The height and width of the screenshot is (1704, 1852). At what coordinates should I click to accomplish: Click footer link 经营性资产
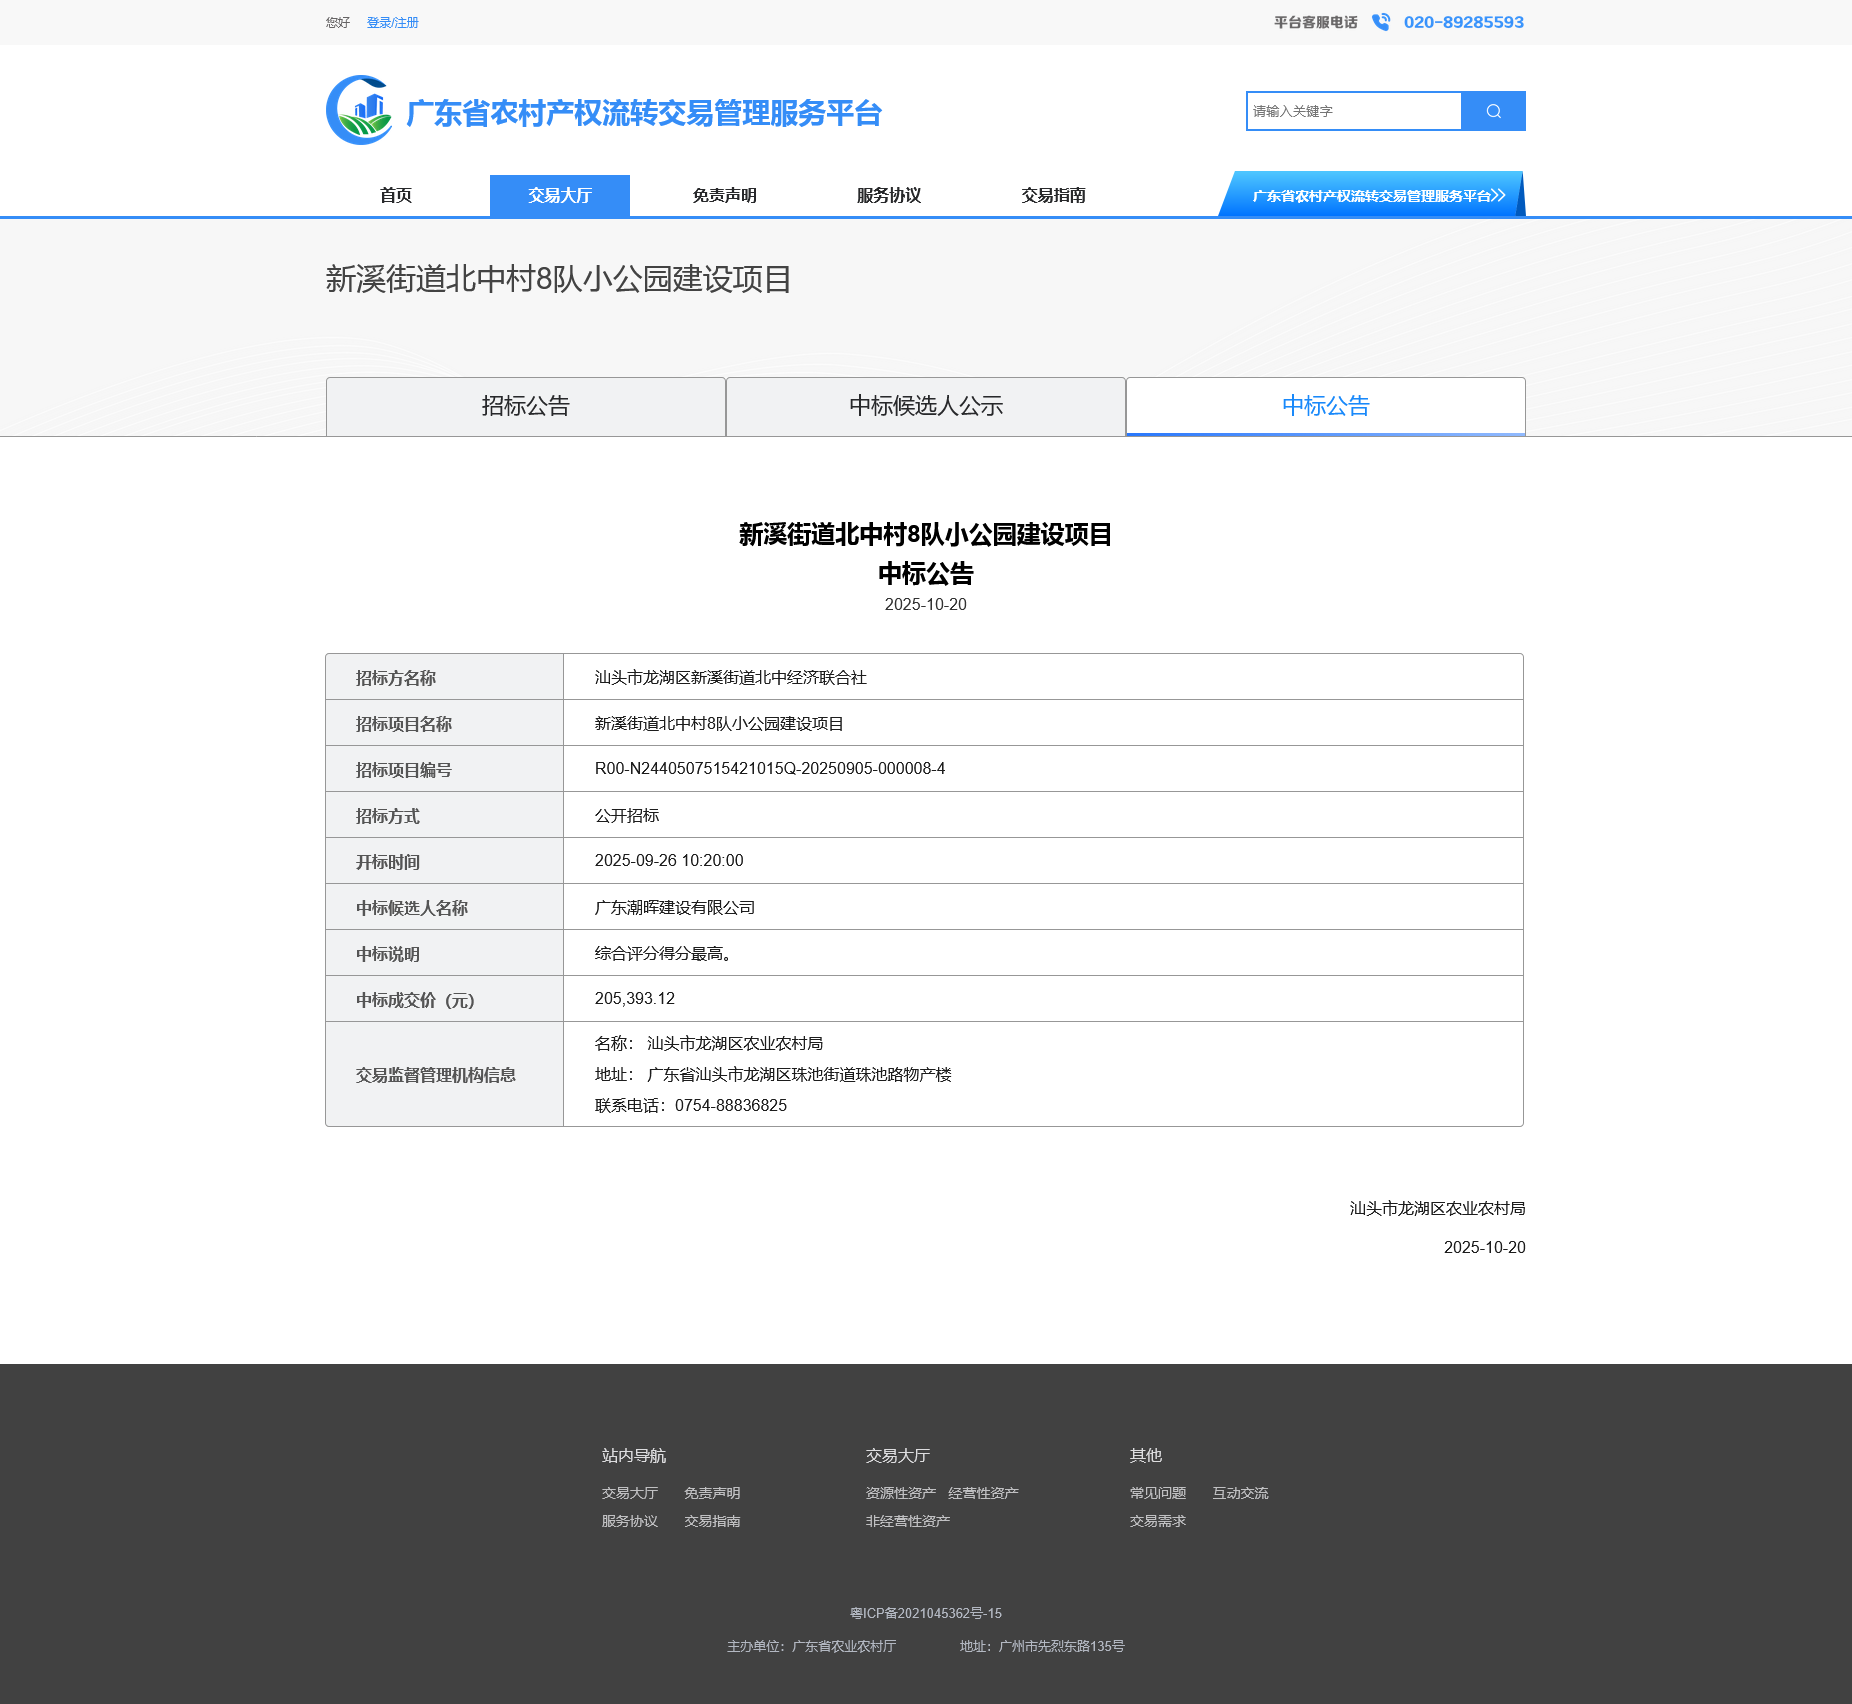(983, 1493)
